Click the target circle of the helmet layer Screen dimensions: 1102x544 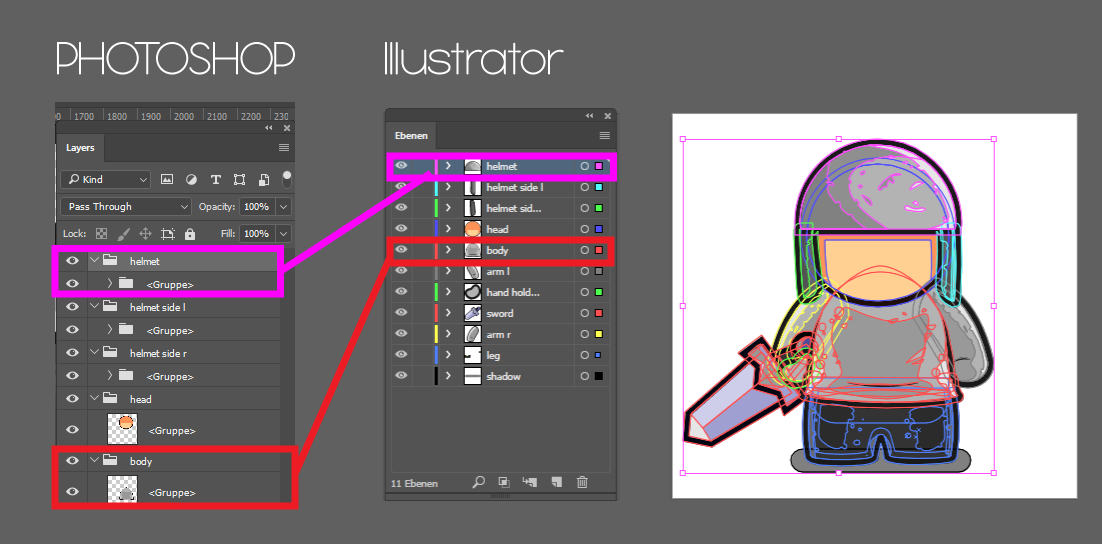click(x=585, y=167)
